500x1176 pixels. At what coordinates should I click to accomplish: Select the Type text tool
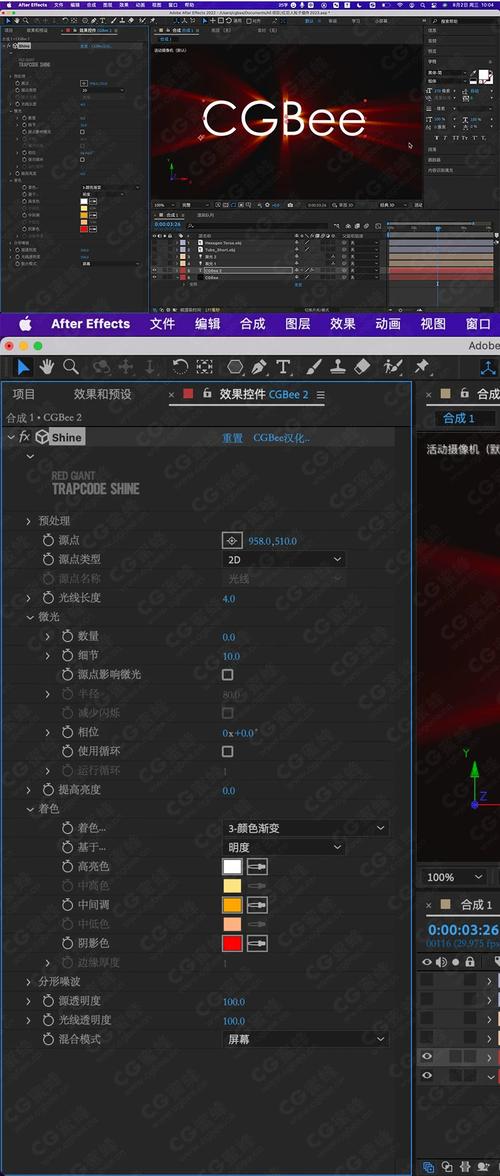(283, 366)
